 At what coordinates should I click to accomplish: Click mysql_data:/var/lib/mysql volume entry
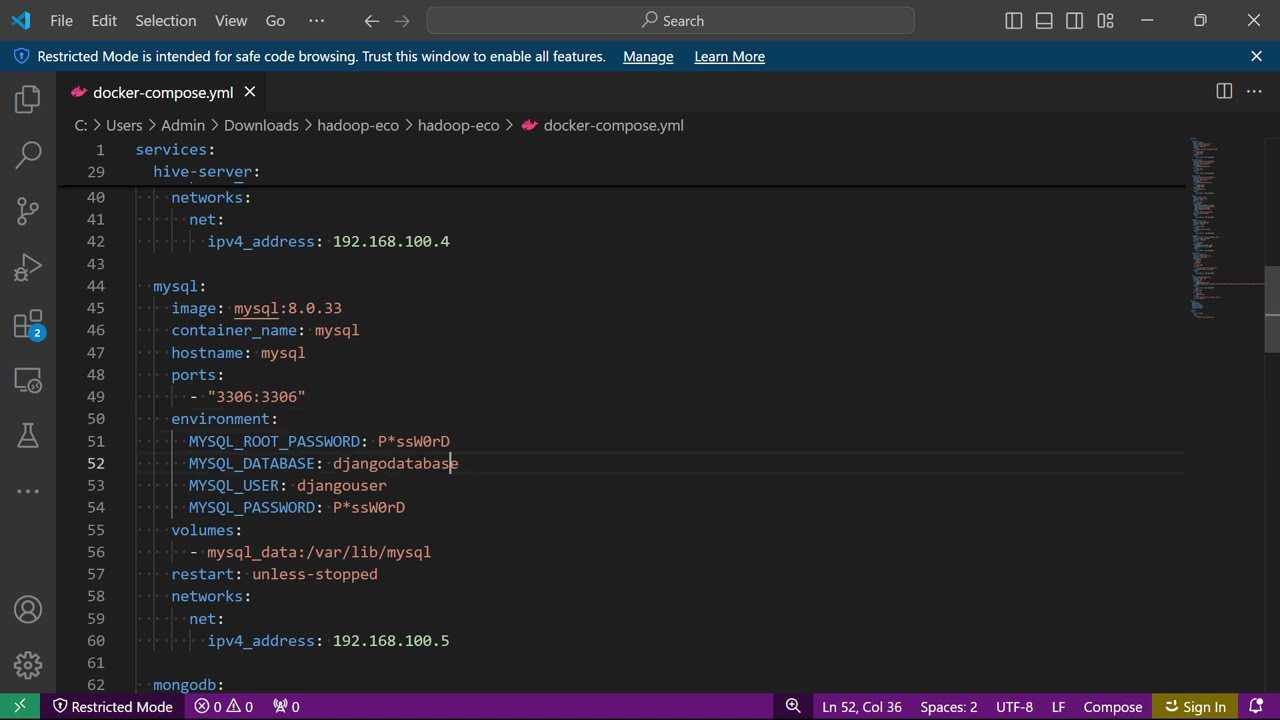319,552
